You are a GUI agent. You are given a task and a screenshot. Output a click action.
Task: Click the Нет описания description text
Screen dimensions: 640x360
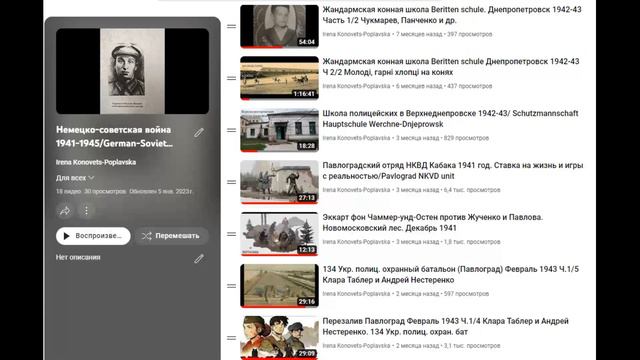(x=78, y=257)
